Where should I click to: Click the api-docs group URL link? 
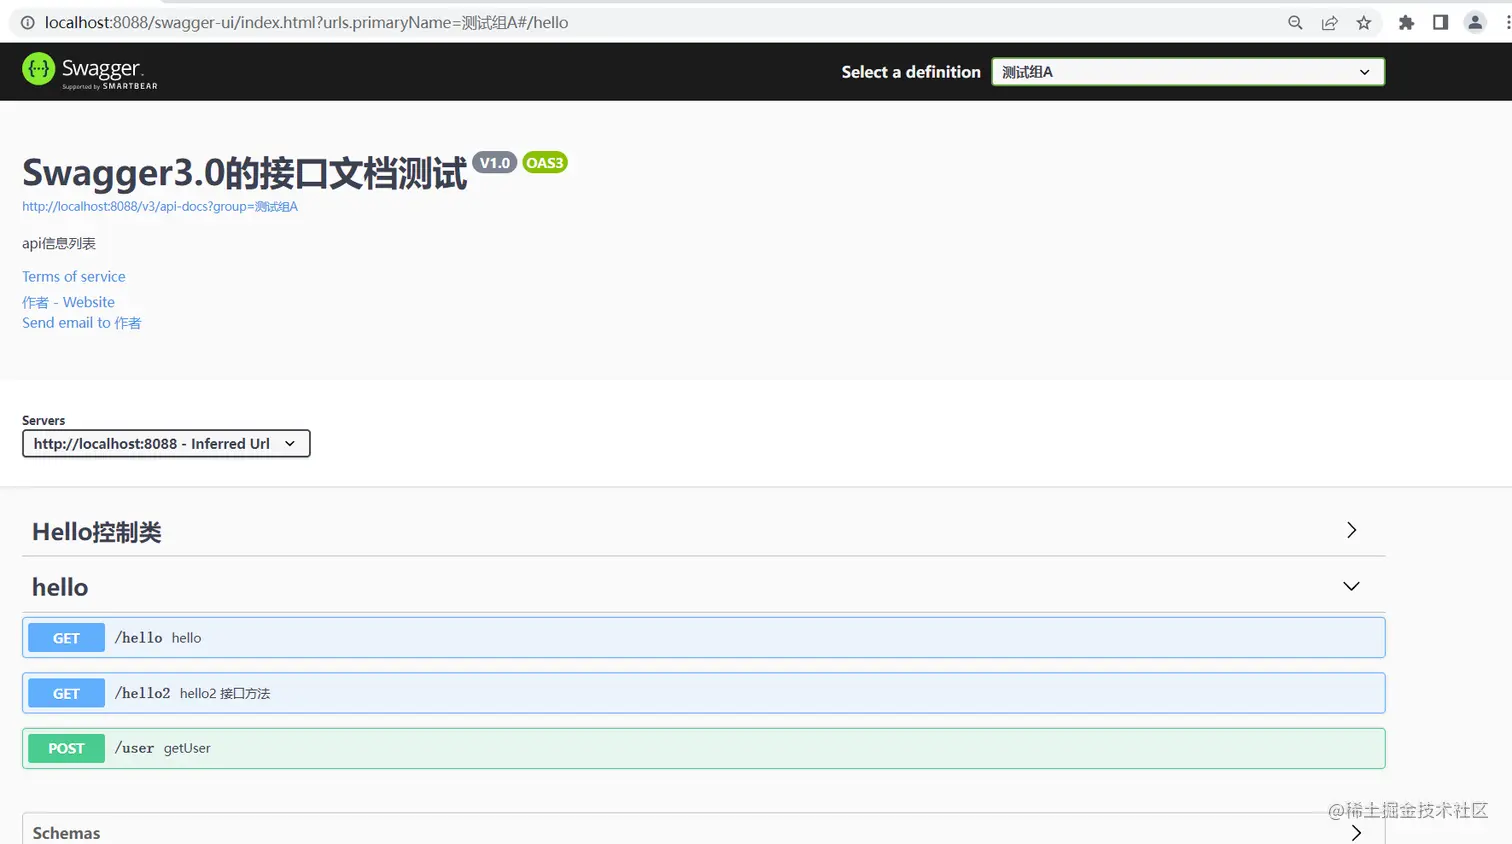coord(160,207)
